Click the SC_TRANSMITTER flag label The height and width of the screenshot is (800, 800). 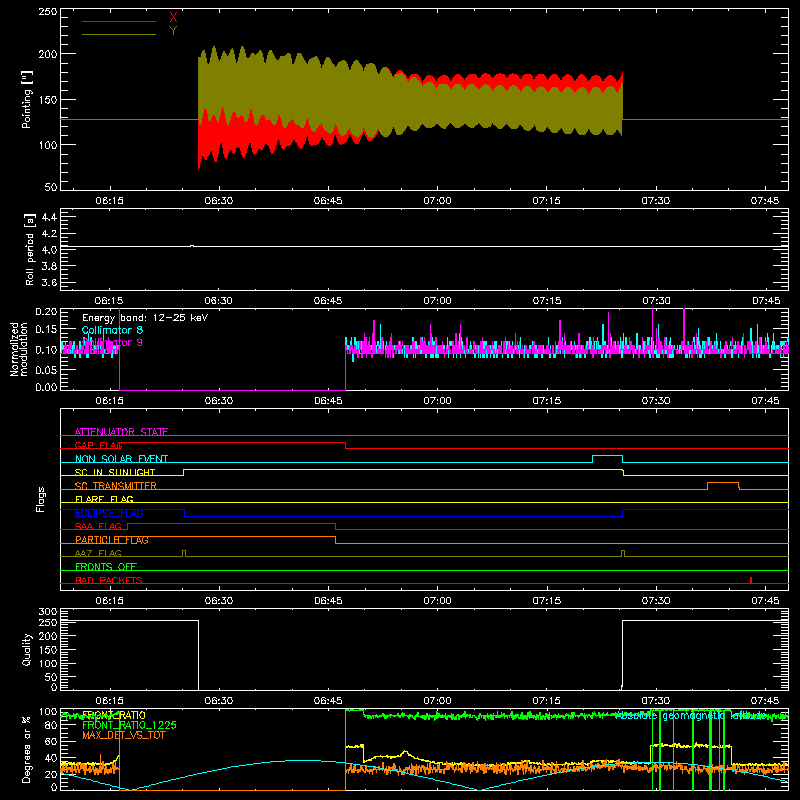(116, 486)
